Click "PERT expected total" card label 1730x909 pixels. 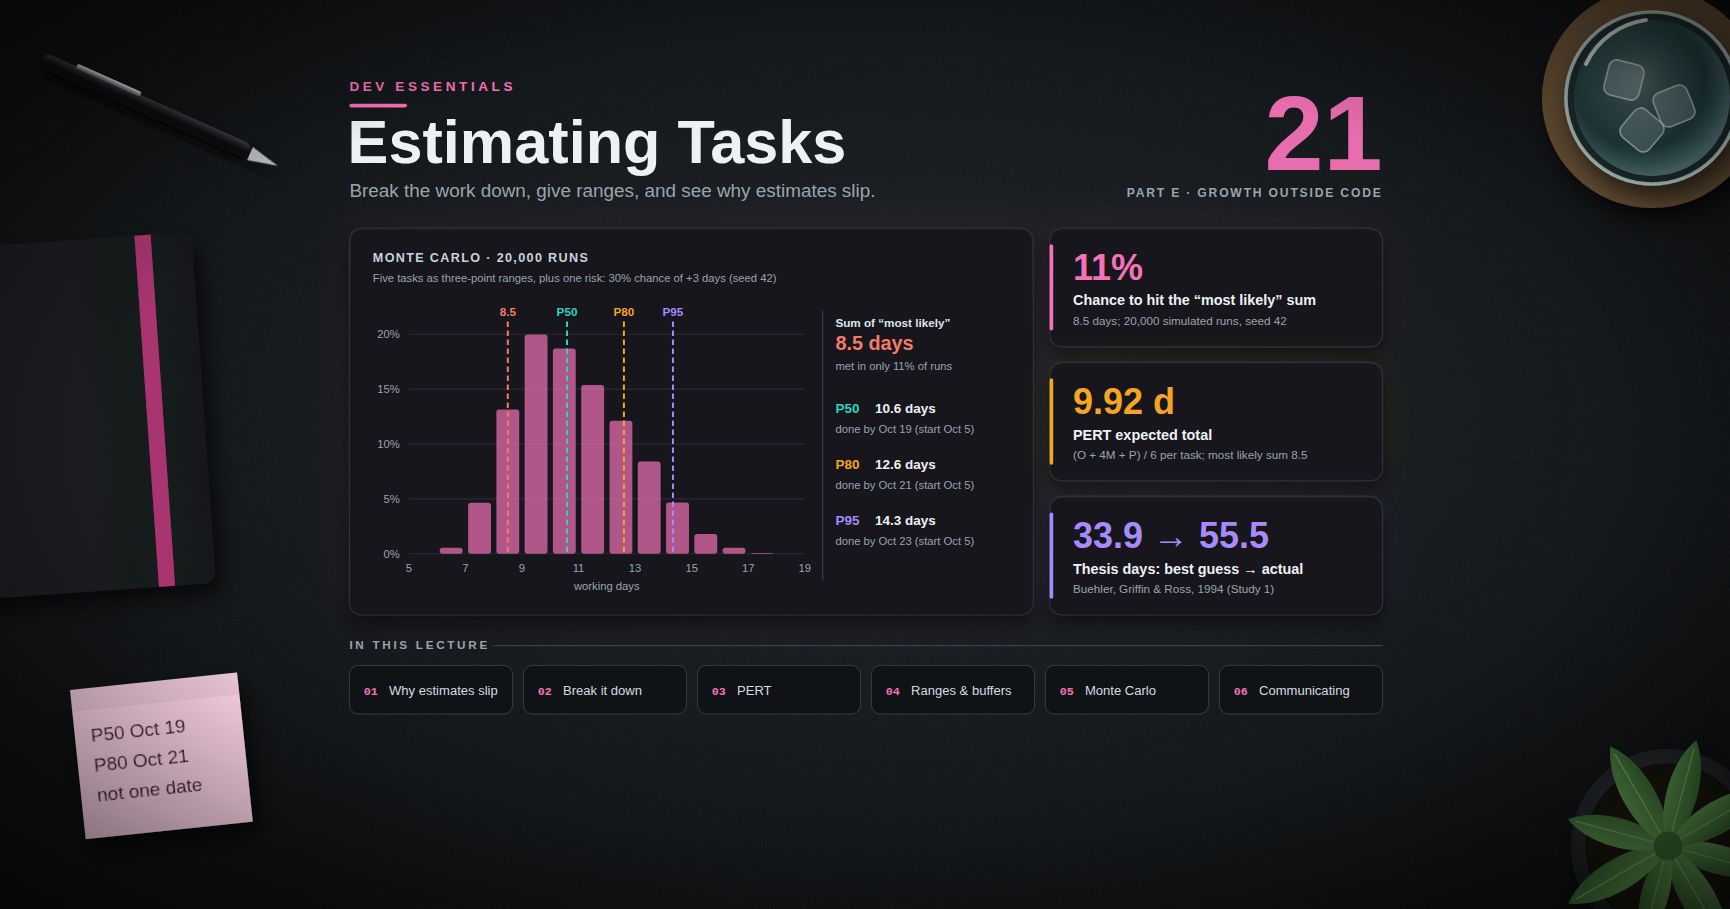pyautogui.click(x=1142, y=435)
